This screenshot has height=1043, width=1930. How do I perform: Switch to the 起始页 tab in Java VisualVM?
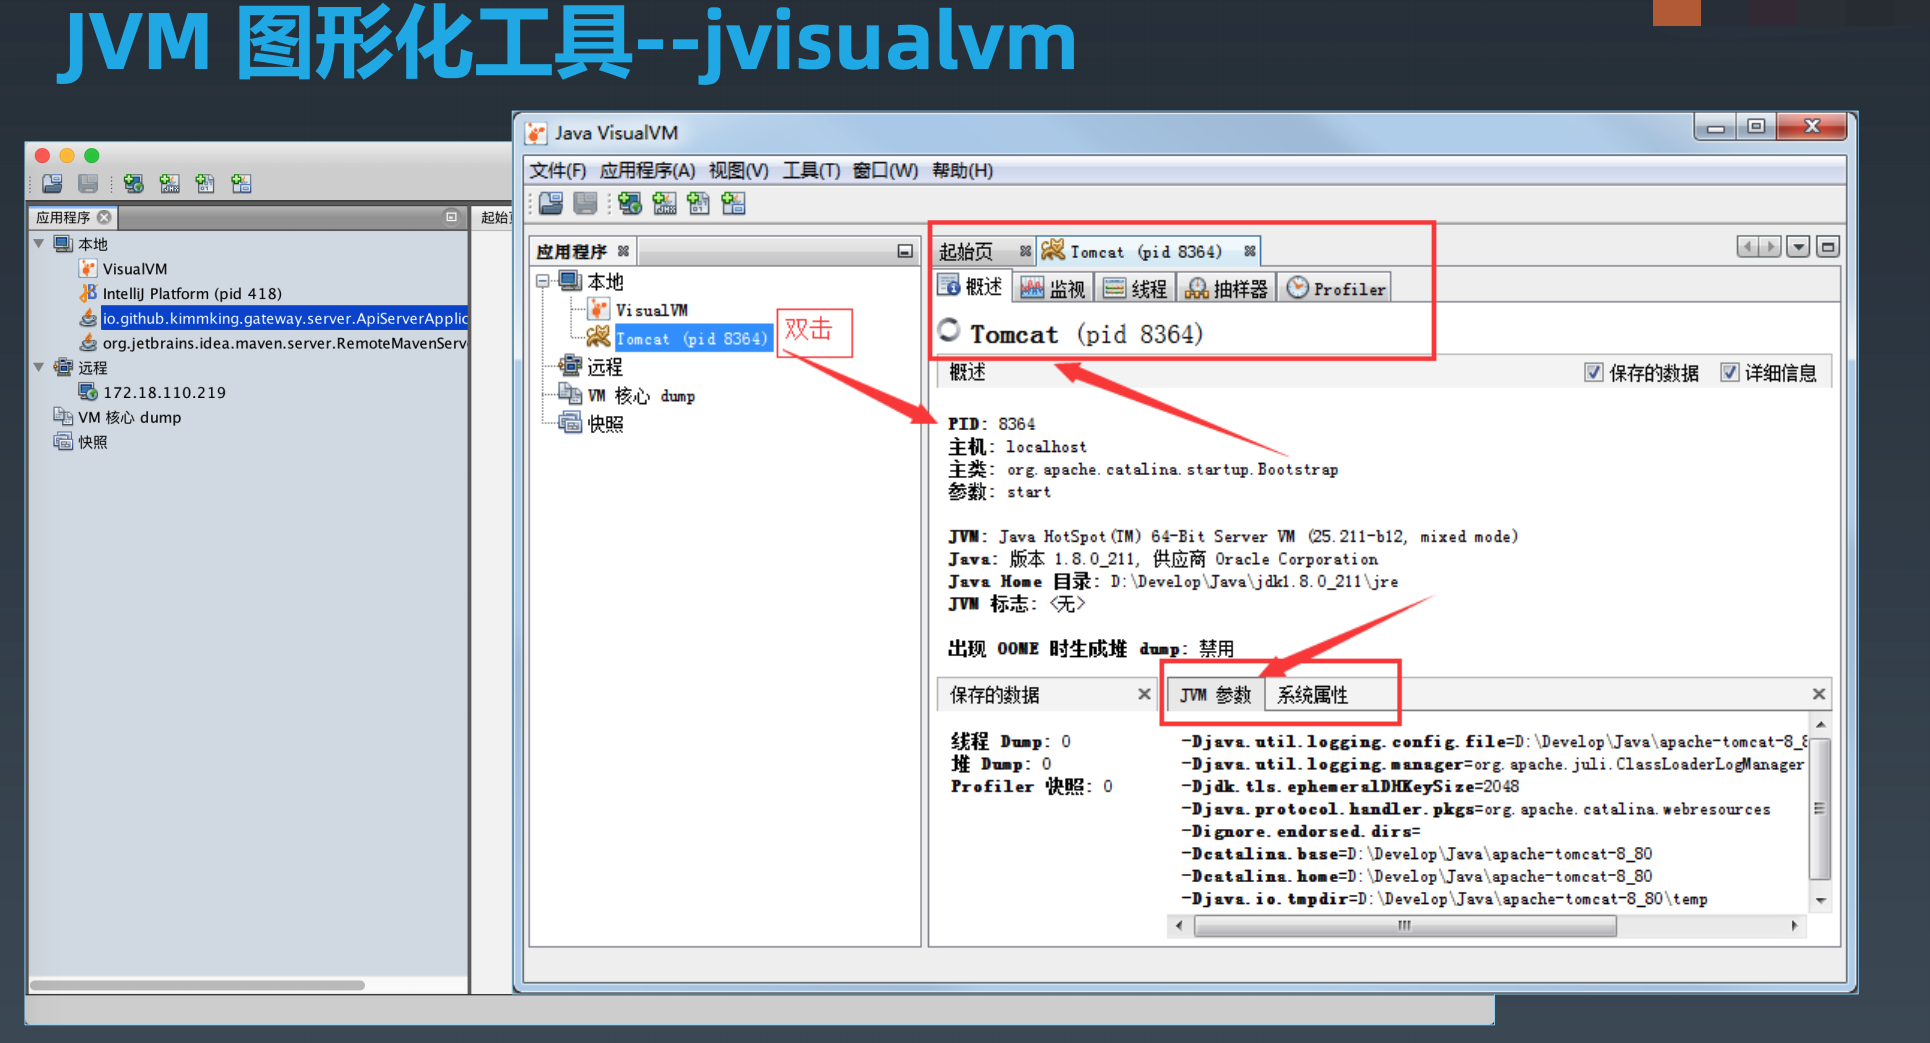click(966, 252)
